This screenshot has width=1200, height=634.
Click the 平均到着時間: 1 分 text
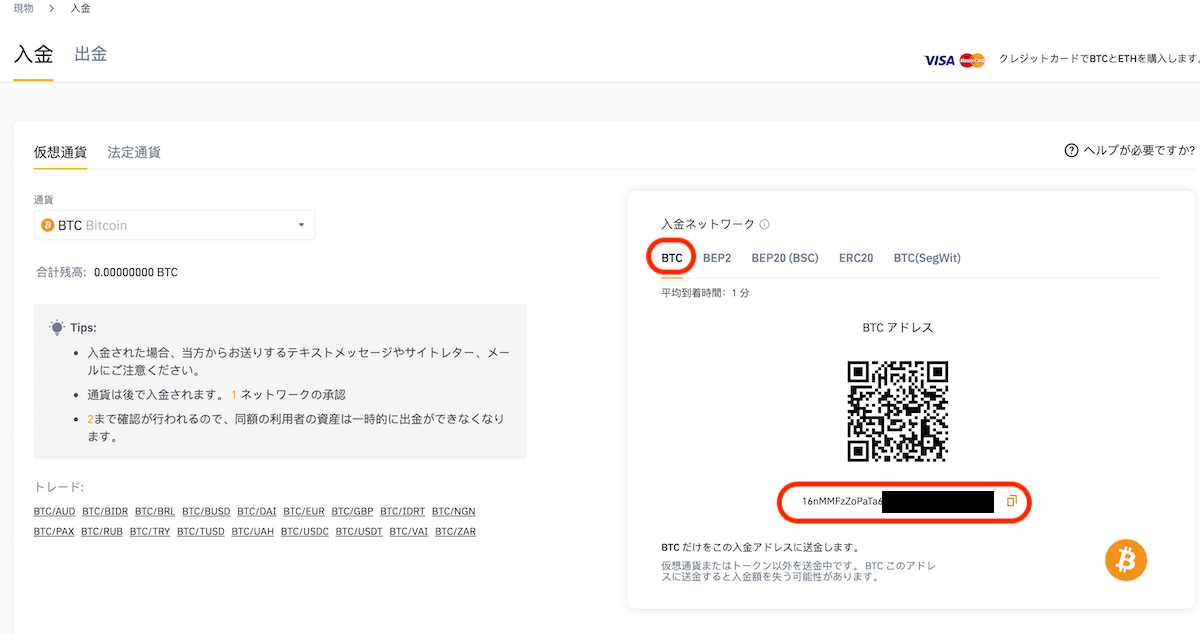(705, 293)
